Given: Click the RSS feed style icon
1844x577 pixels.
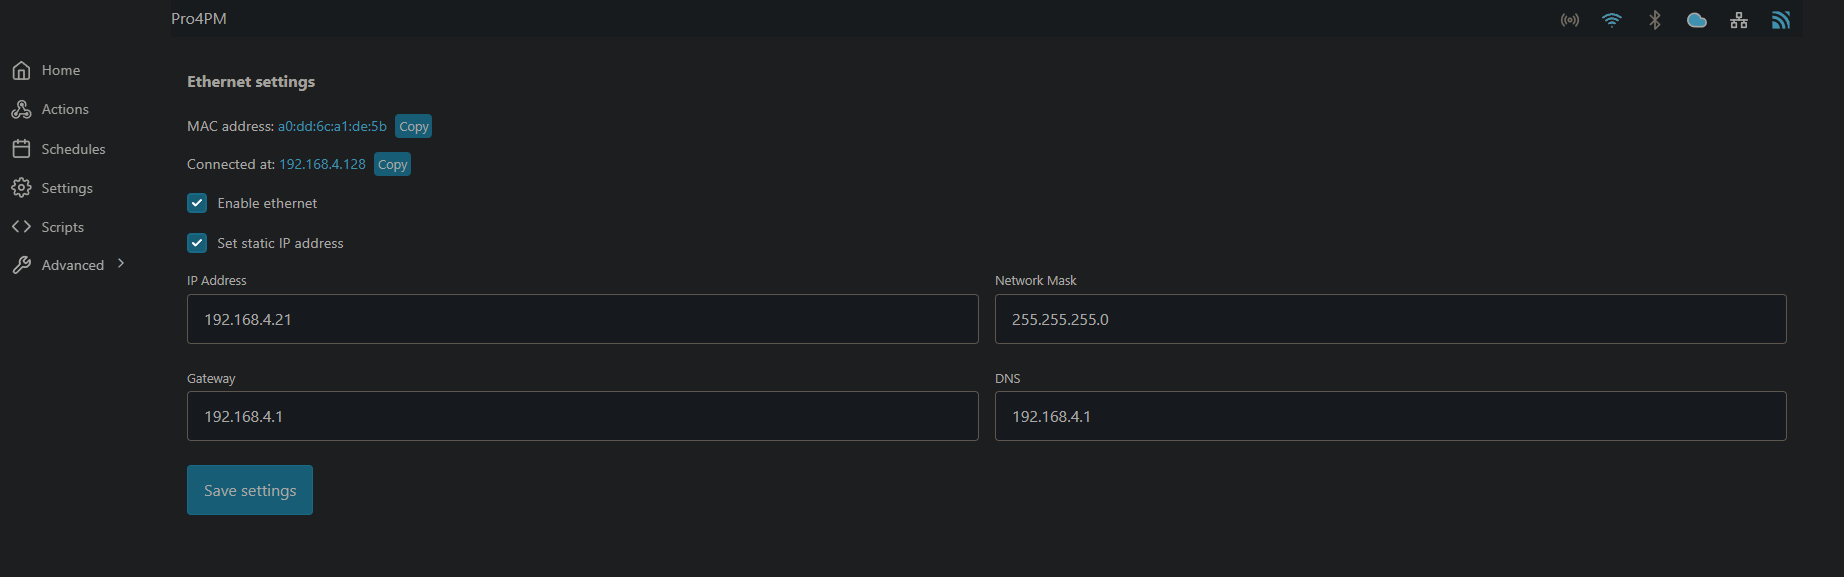Looking at the screenshot, I should [x=1781, y=20].
